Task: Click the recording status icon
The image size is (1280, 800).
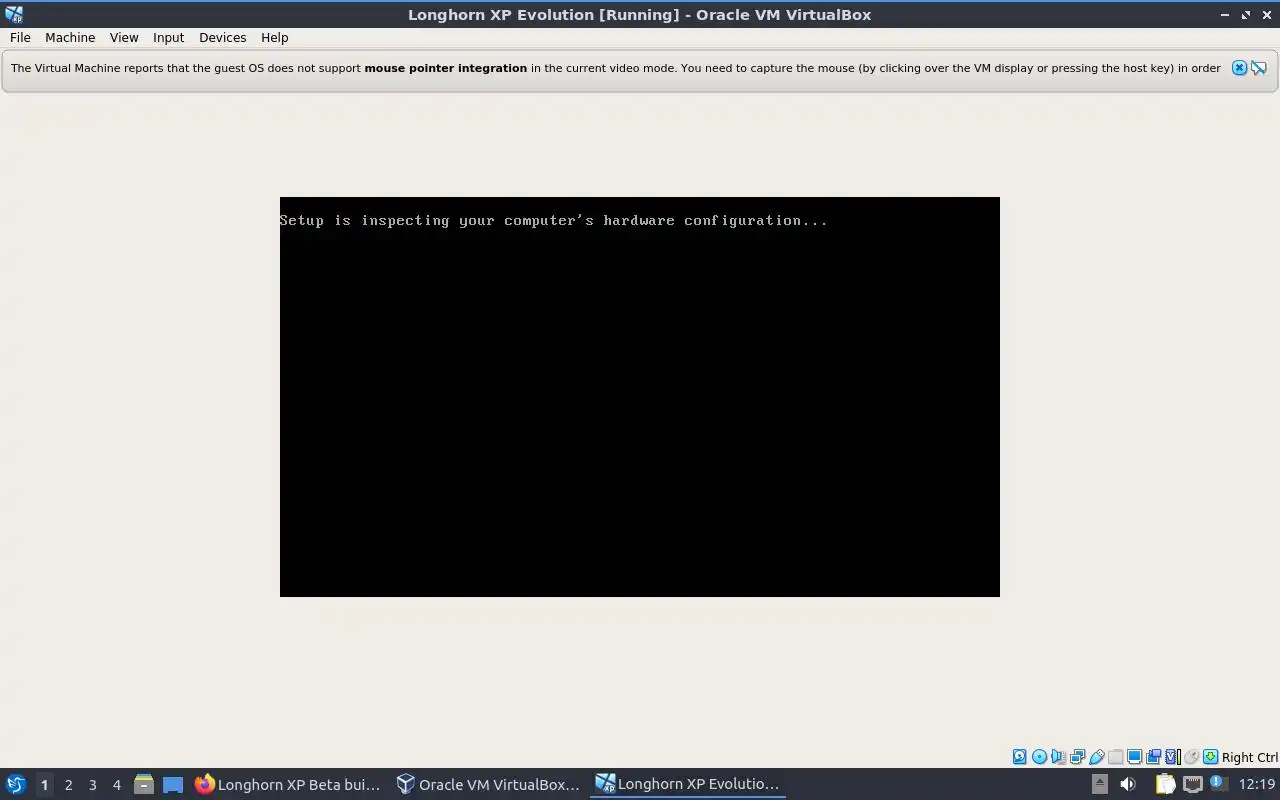Action: [1153, 757]
